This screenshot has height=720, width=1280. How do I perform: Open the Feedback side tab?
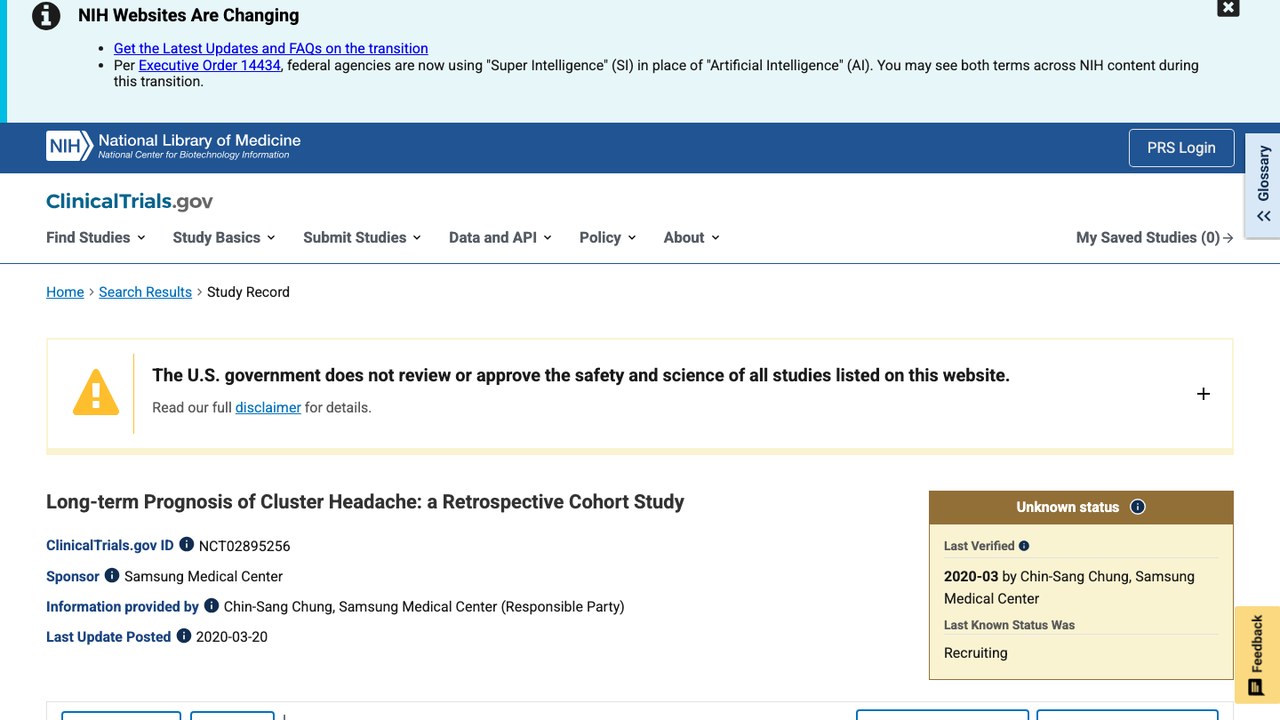pyautogui.click(x=1257, y=655)
